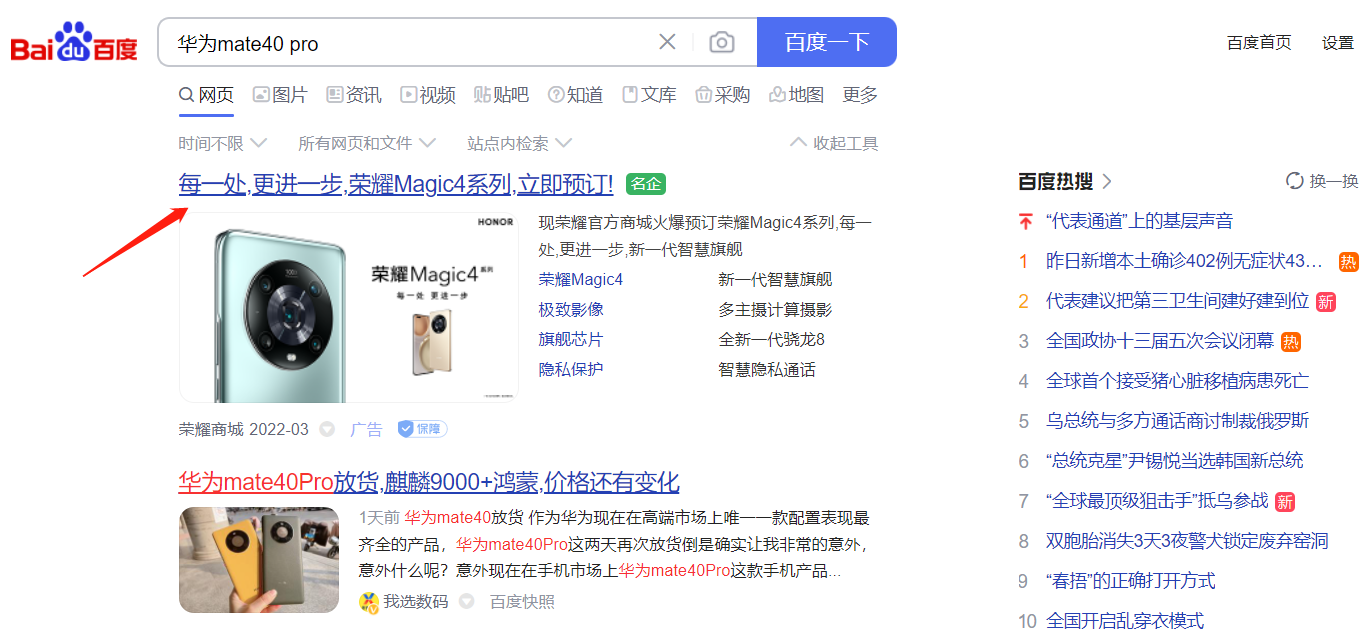Open 百度首页 link
This screenshot has width=1370, height=635.
1259,42
